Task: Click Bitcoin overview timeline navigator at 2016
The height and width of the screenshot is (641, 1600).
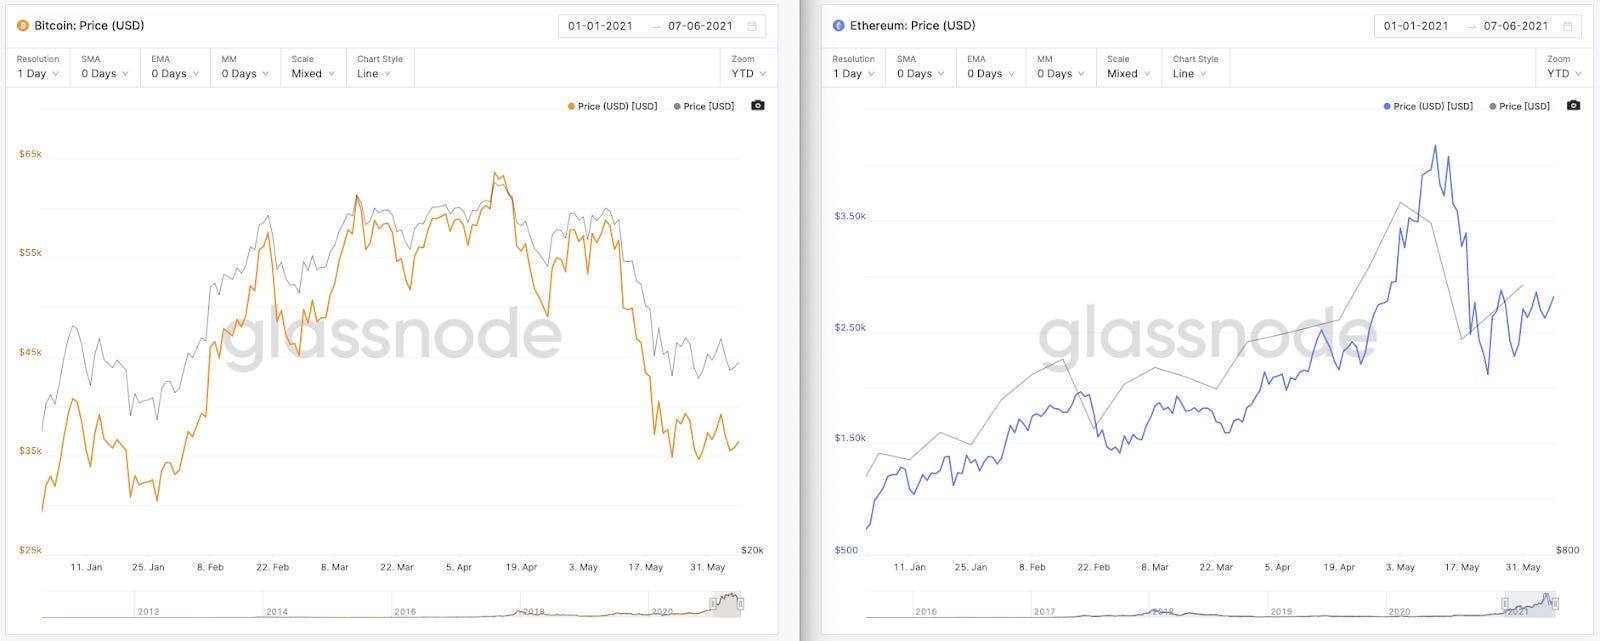Action: click(405, 611)
